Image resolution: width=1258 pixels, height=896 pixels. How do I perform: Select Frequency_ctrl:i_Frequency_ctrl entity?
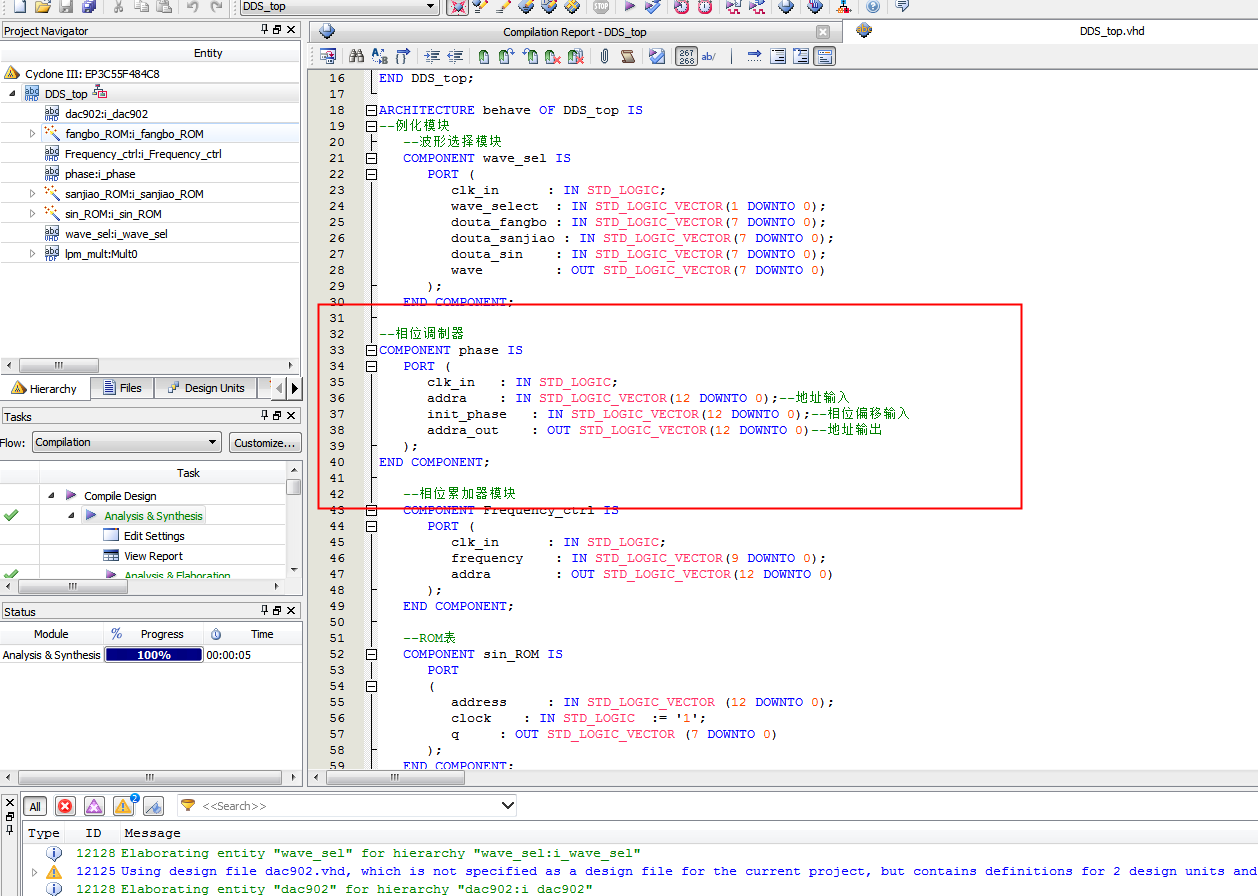(x=143, y=154)
